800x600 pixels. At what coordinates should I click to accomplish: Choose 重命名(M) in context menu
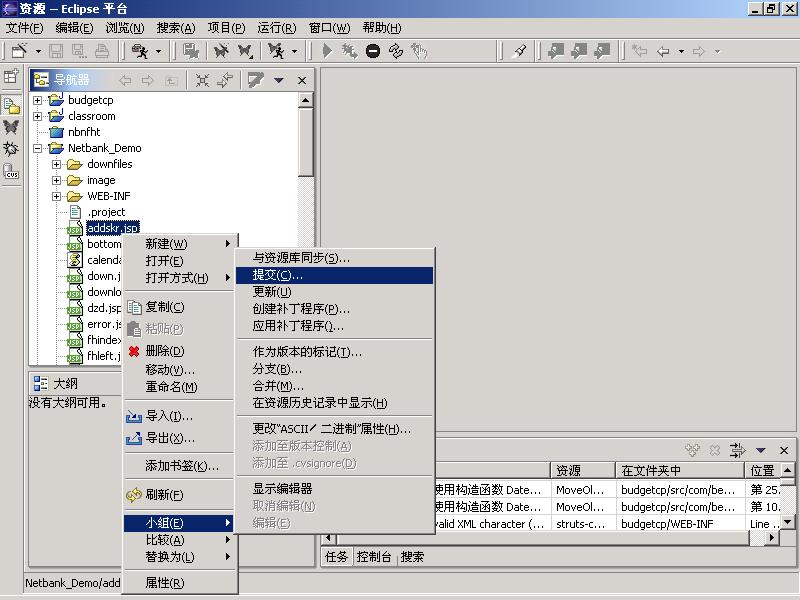(x=179, y=387)
